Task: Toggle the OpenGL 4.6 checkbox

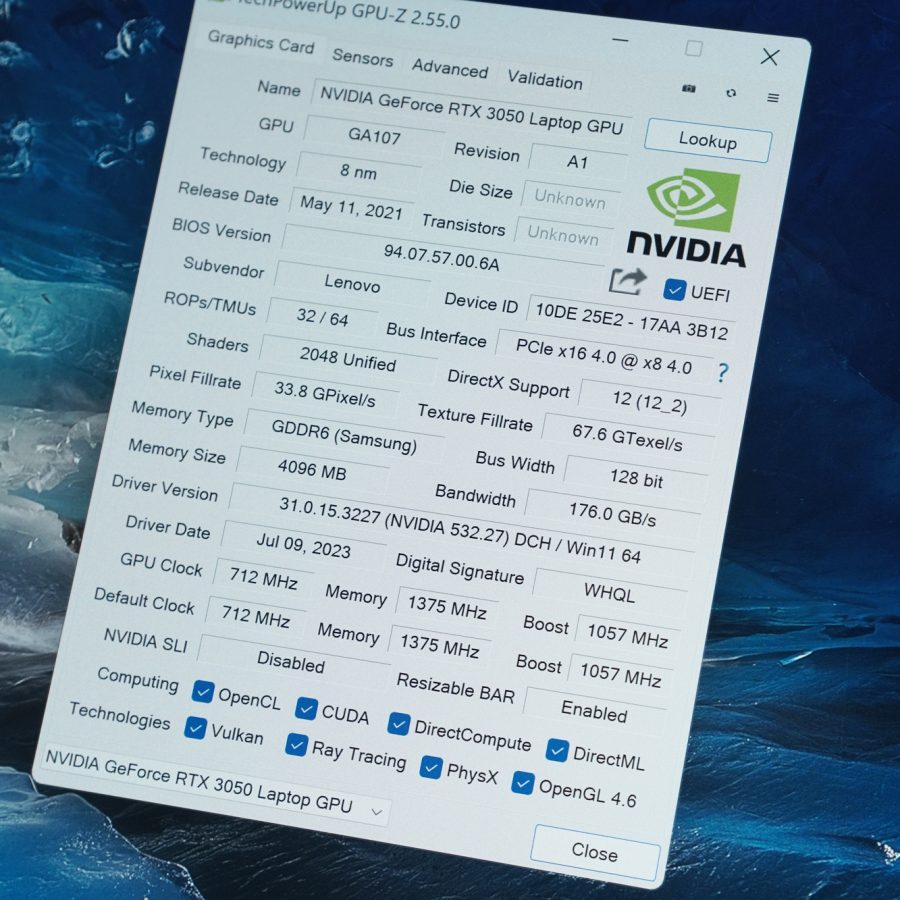Action: [523, 782]
